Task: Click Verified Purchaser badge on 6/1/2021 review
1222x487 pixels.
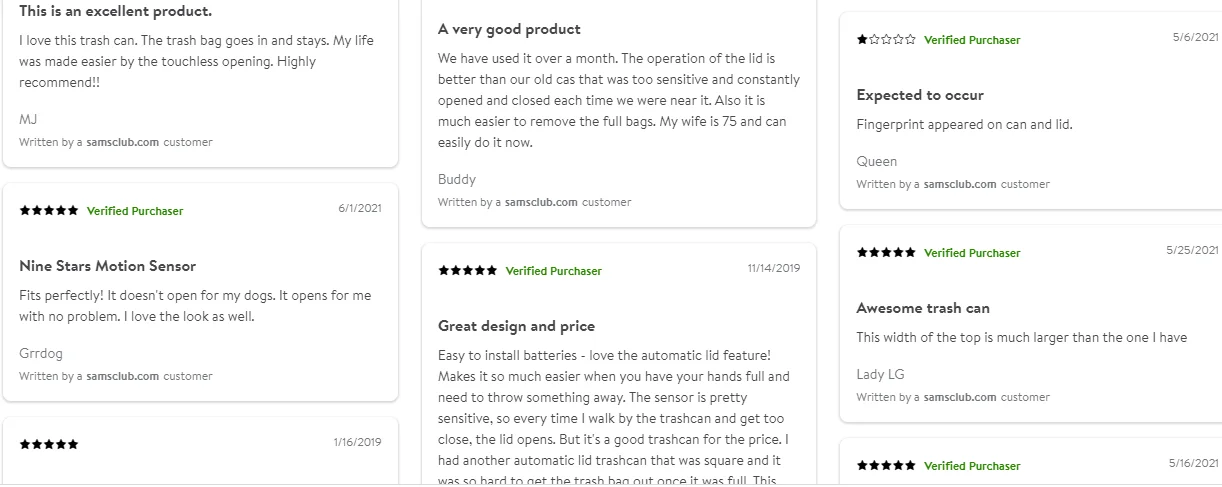Action: pos(135,211)
